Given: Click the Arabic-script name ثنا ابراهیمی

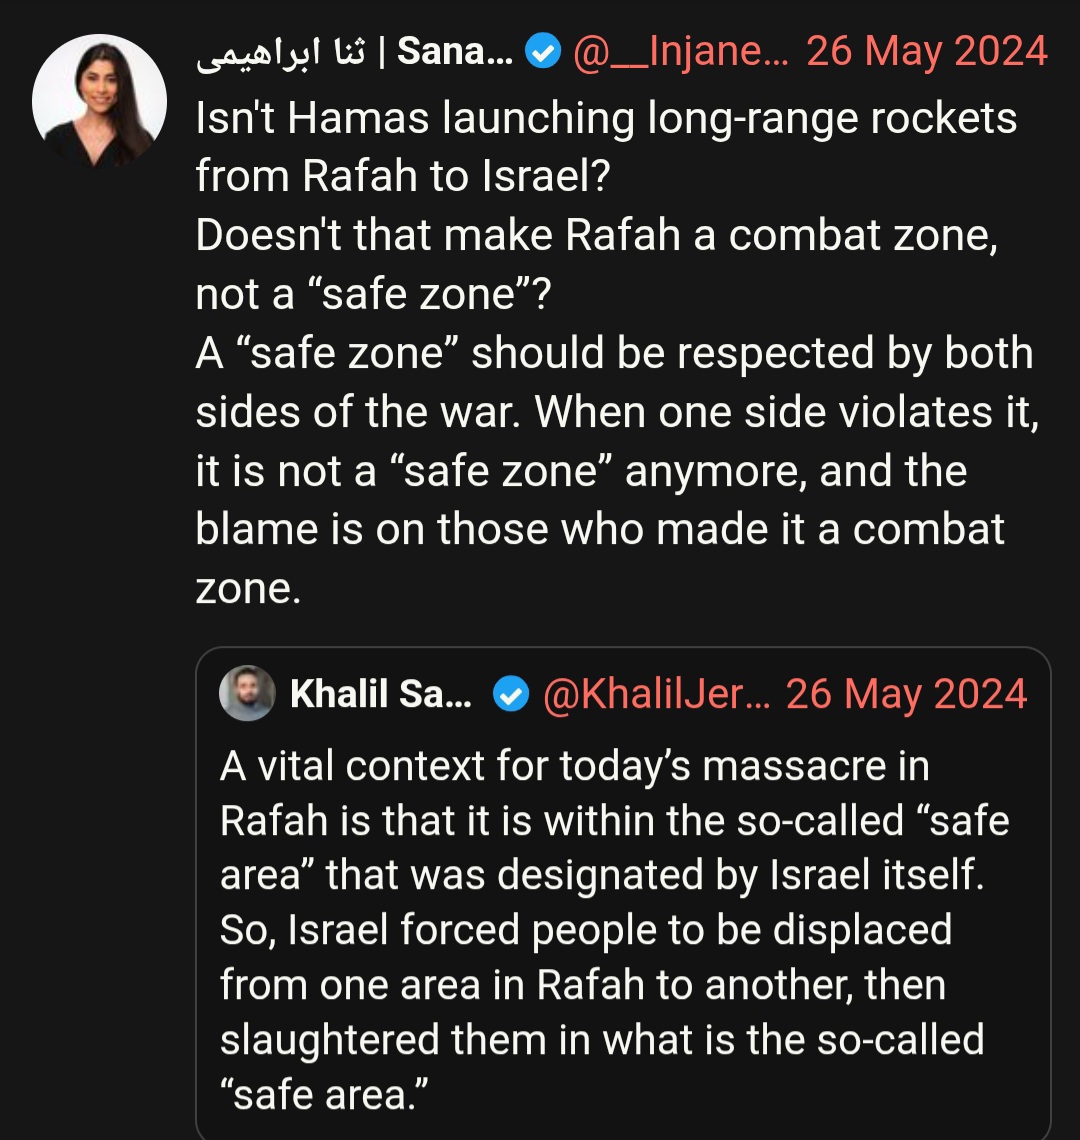Looking at the screenshot, I should coord(281,53).
